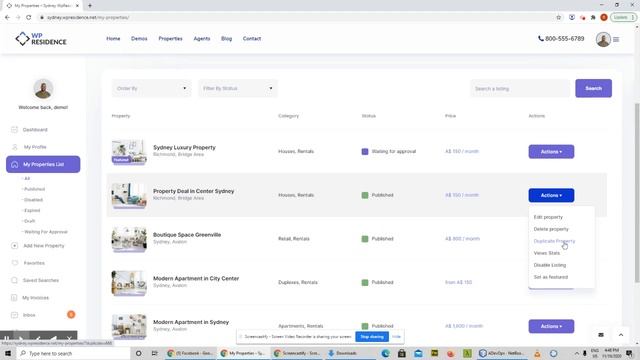Viewport: 640px width, 360px height.
Task: Filter sidebar list by Disabled
Action: pos(33,200)
